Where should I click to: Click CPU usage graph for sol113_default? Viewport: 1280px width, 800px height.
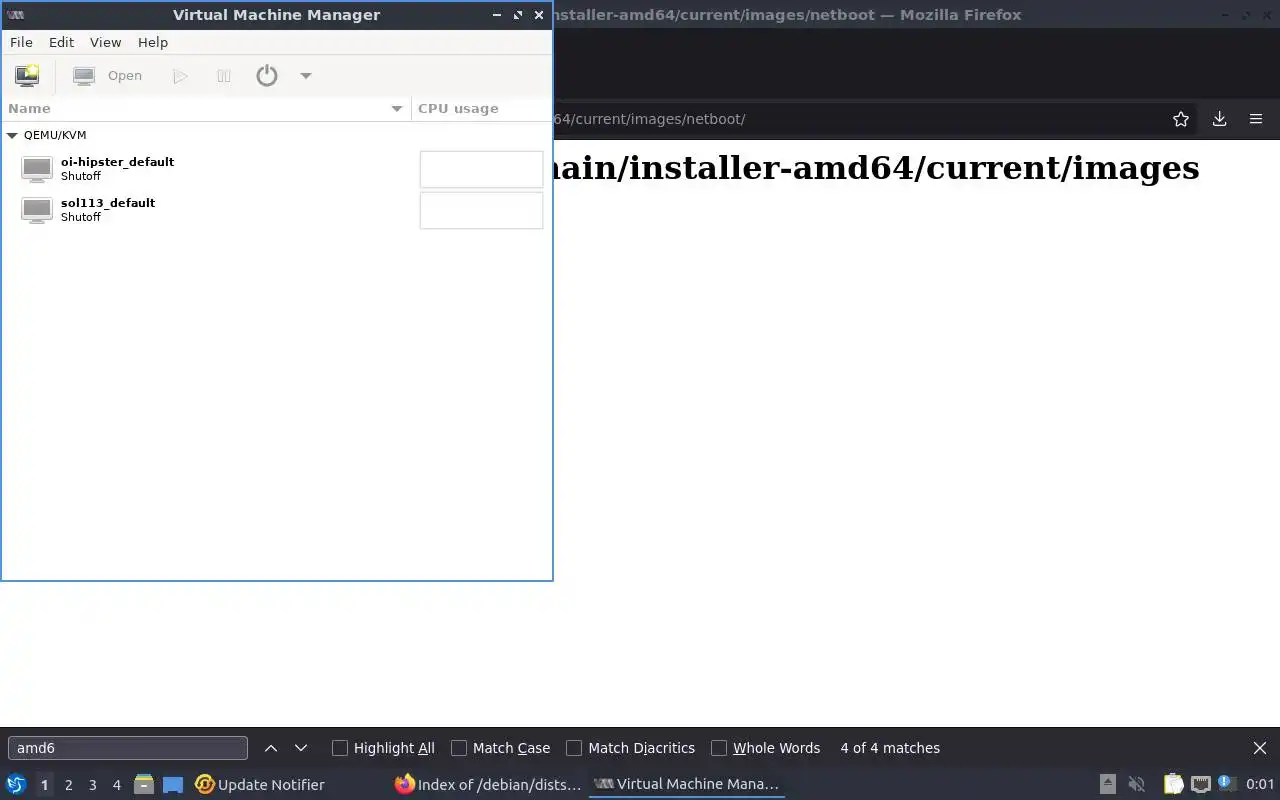[x=481, y=210]
